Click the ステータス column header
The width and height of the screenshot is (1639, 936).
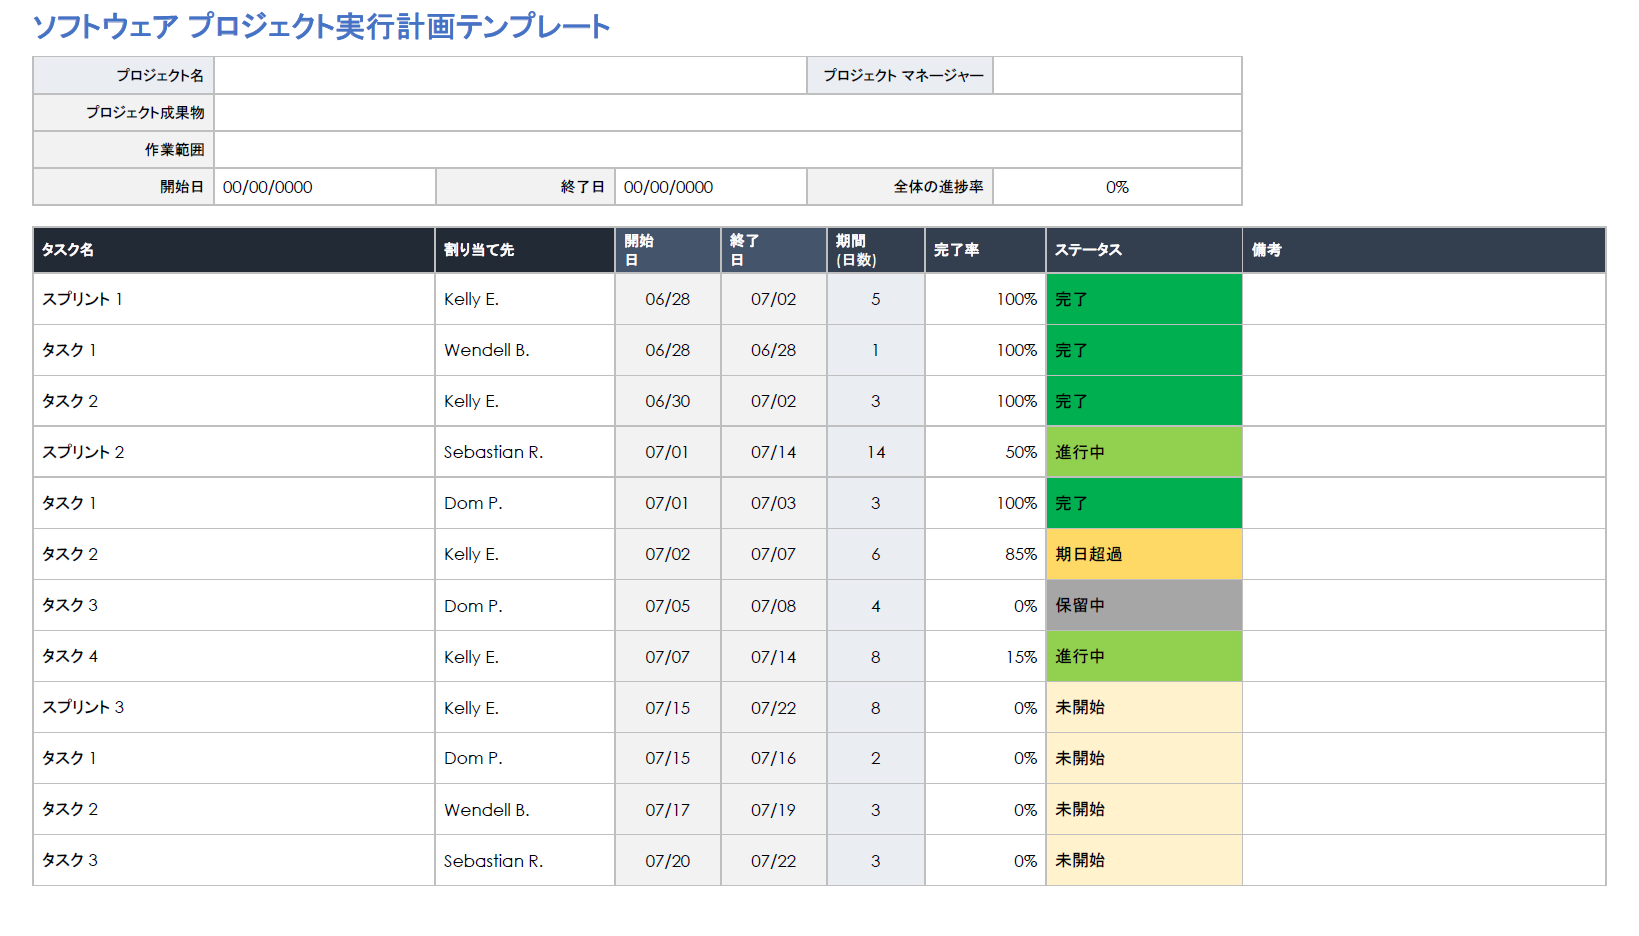click(x=1144, y=250)
